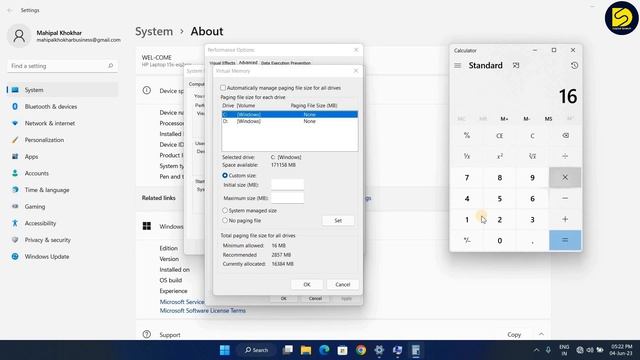This screenshot has width=640, height=360.
Task: Enable Automatically manage paging file size checkbox
Action: click(223, 88)
